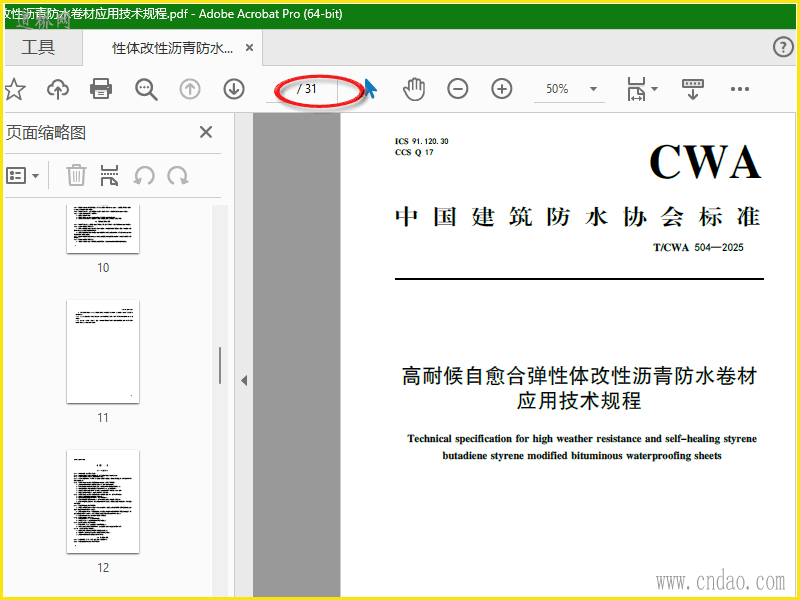The width and height of the screenshot is (800, 600).
Task: Open the 工具 tab
Action: pyautogui.click(x=38, y=47)
